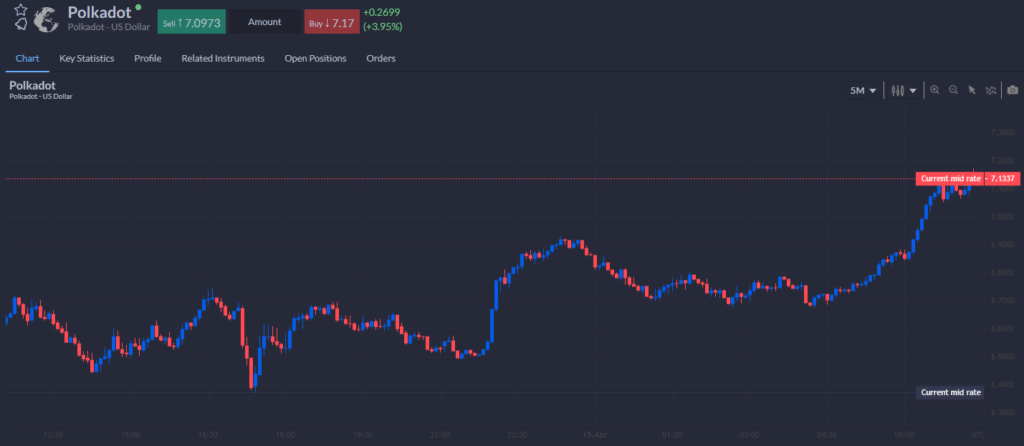Click the +0.2699 price change value
Screen dimensions: 1024x446
coord(381,12)
